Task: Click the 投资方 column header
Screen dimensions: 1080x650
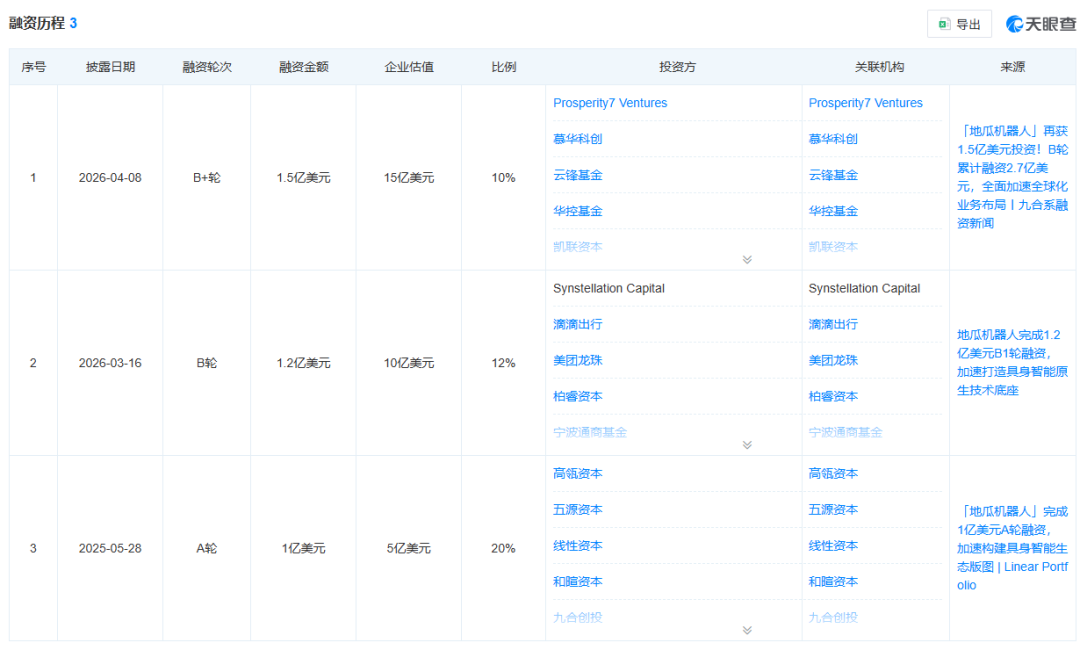Action: click(x=677, y=67)
